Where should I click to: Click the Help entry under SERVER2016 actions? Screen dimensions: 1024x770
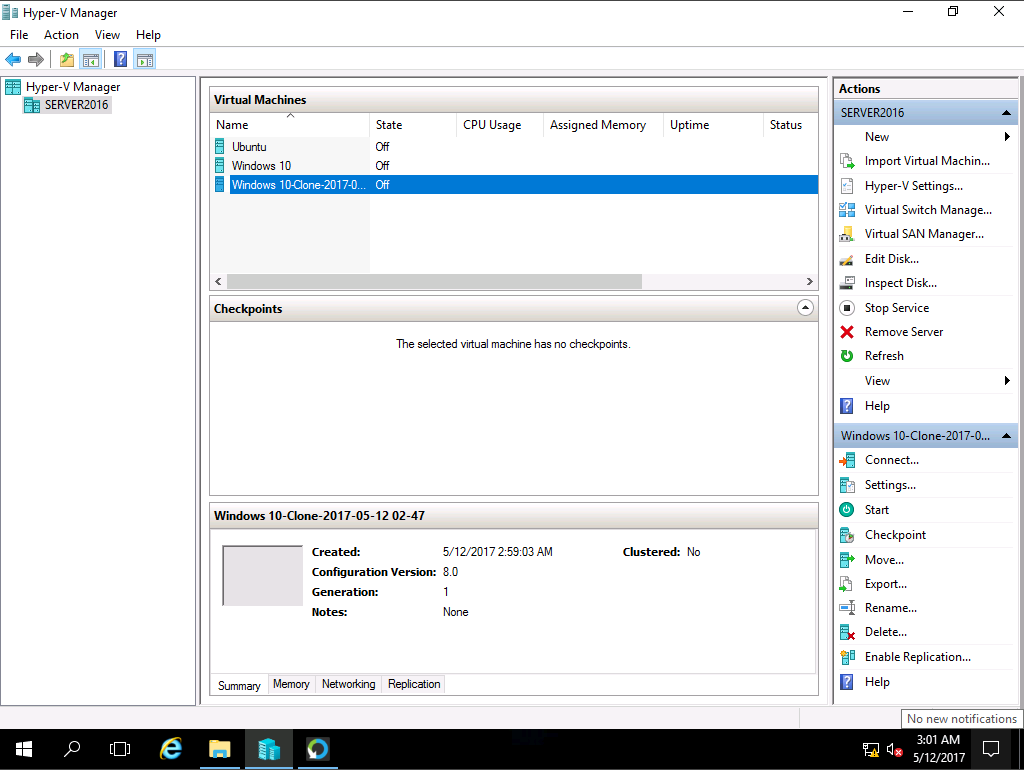coord(877,406)
